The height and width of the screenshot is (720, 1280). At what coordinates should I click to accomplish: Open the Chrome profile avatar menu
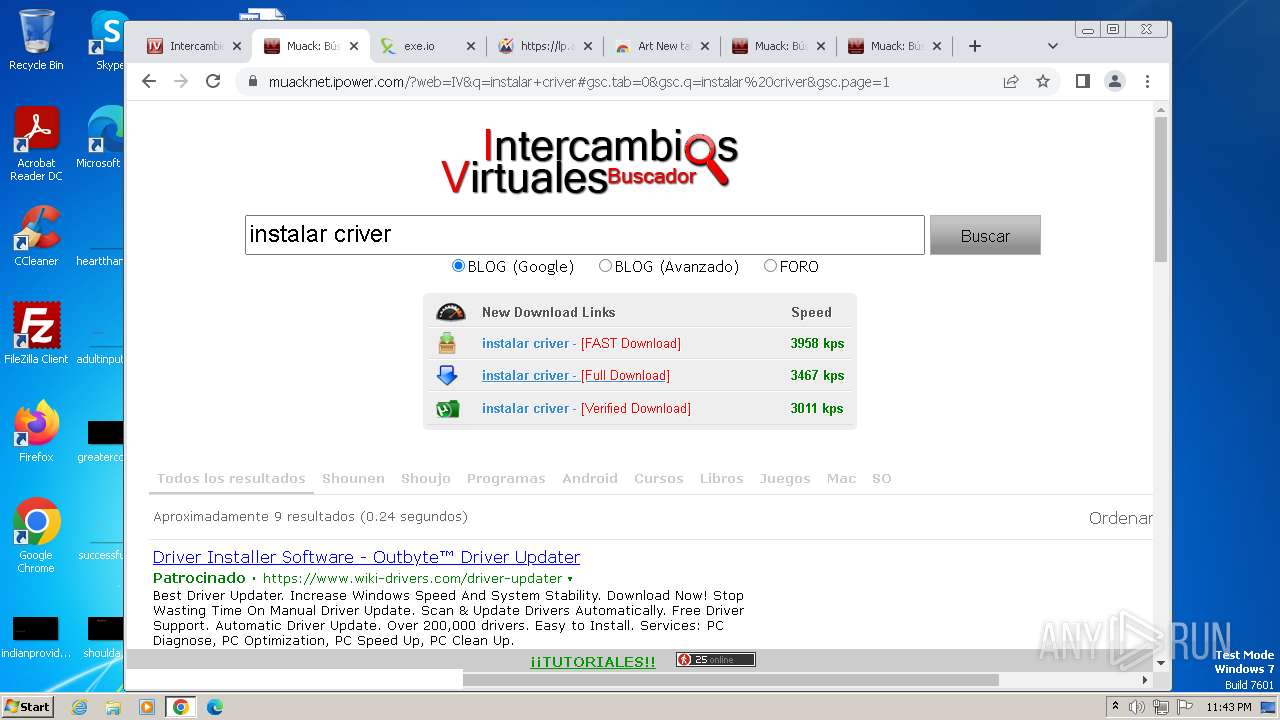[1115, 81]
